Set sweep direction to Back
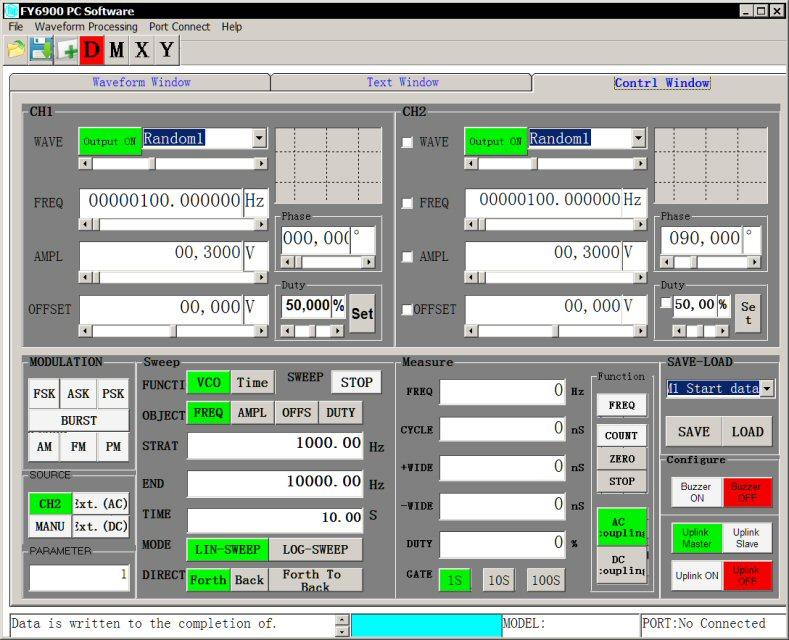Screen dimensions: 789x640 coord(249,580)
